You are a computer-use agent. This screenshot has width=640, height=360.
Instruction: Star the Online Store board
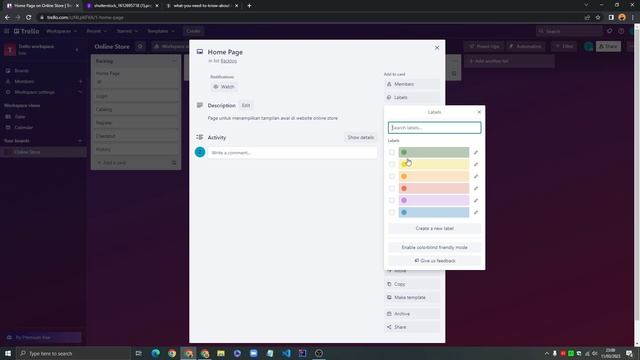tap(140, 47)
